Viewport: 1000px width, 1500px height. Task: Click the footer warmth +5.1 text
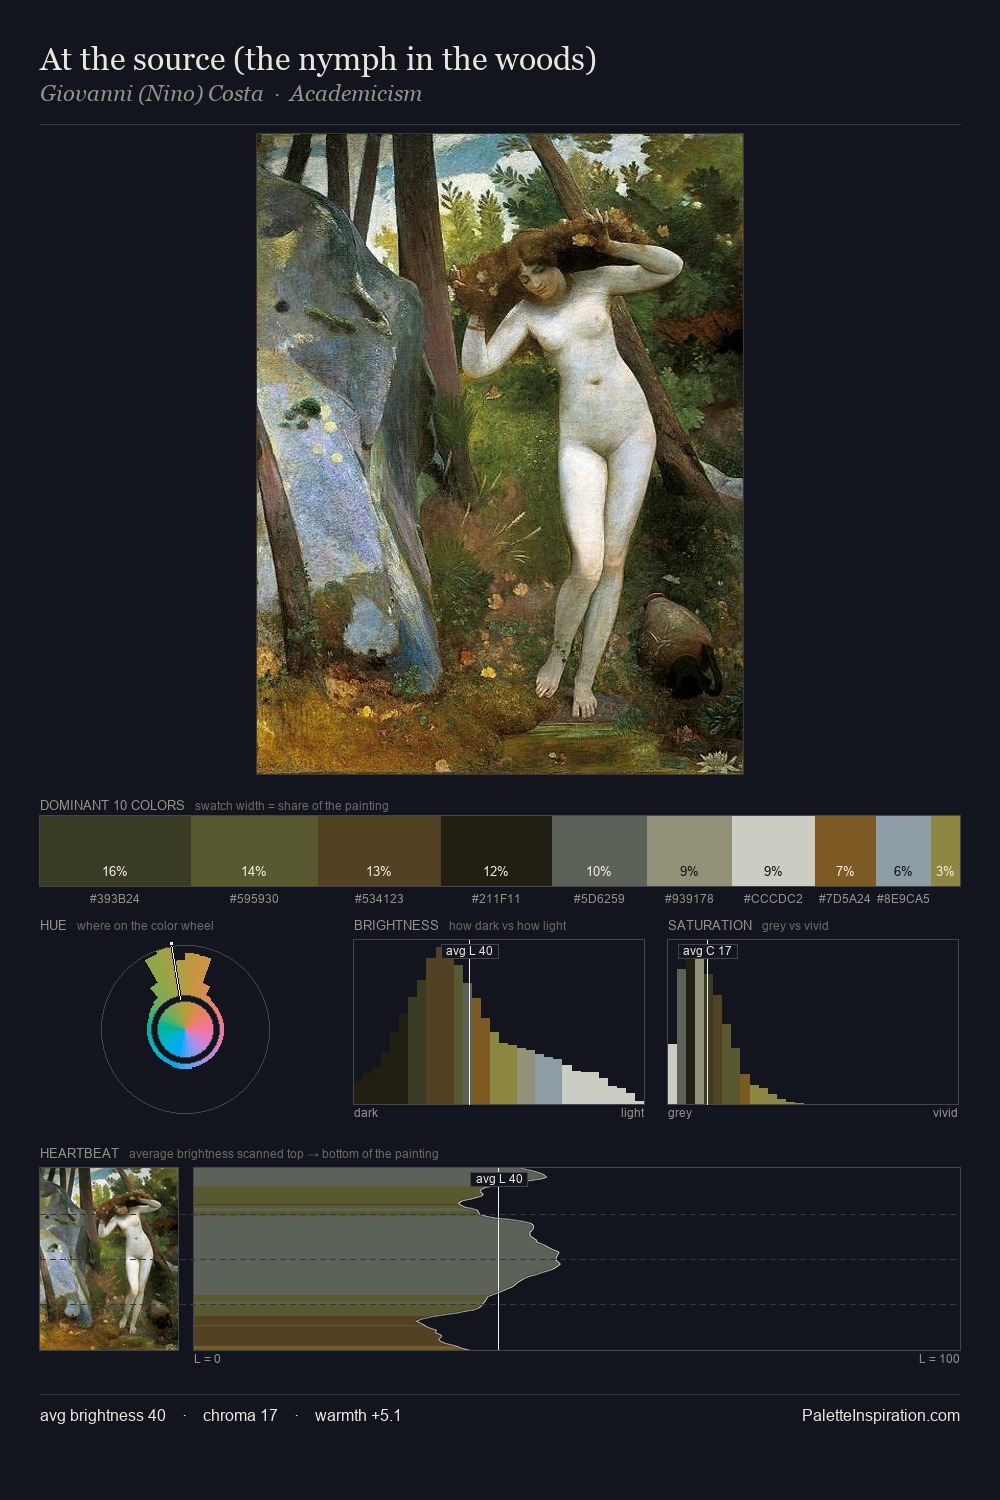(358, 1415)
